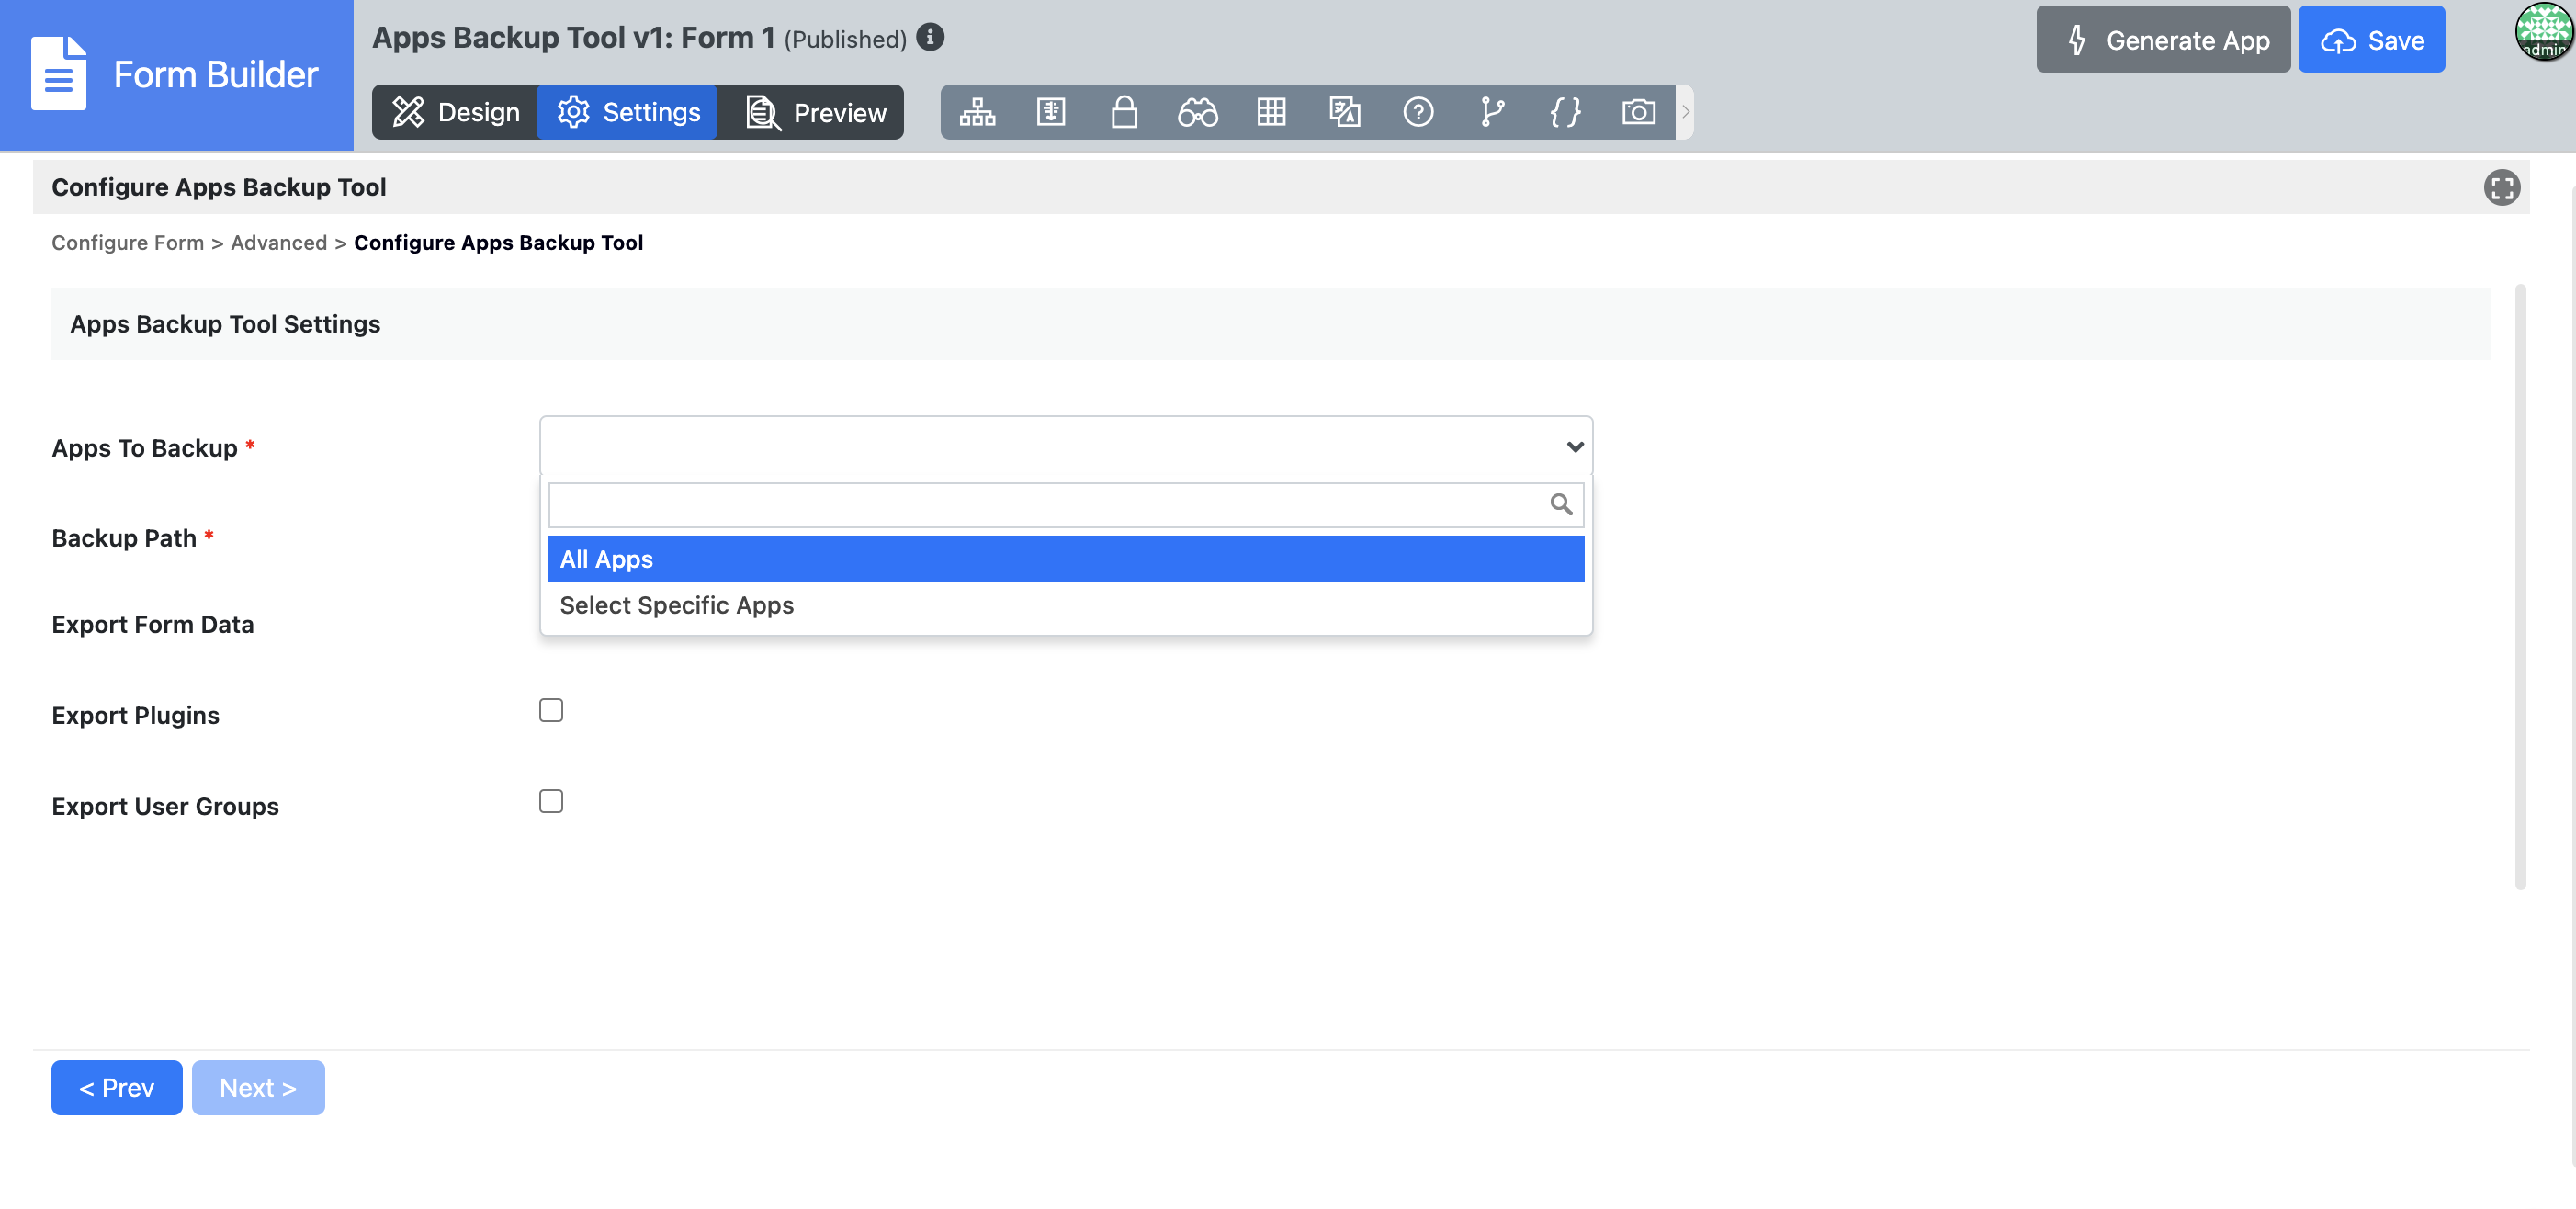2576x1209 pixels.
Task: Choose All Apps from the dropdown list
Action: coord(1065,559)
